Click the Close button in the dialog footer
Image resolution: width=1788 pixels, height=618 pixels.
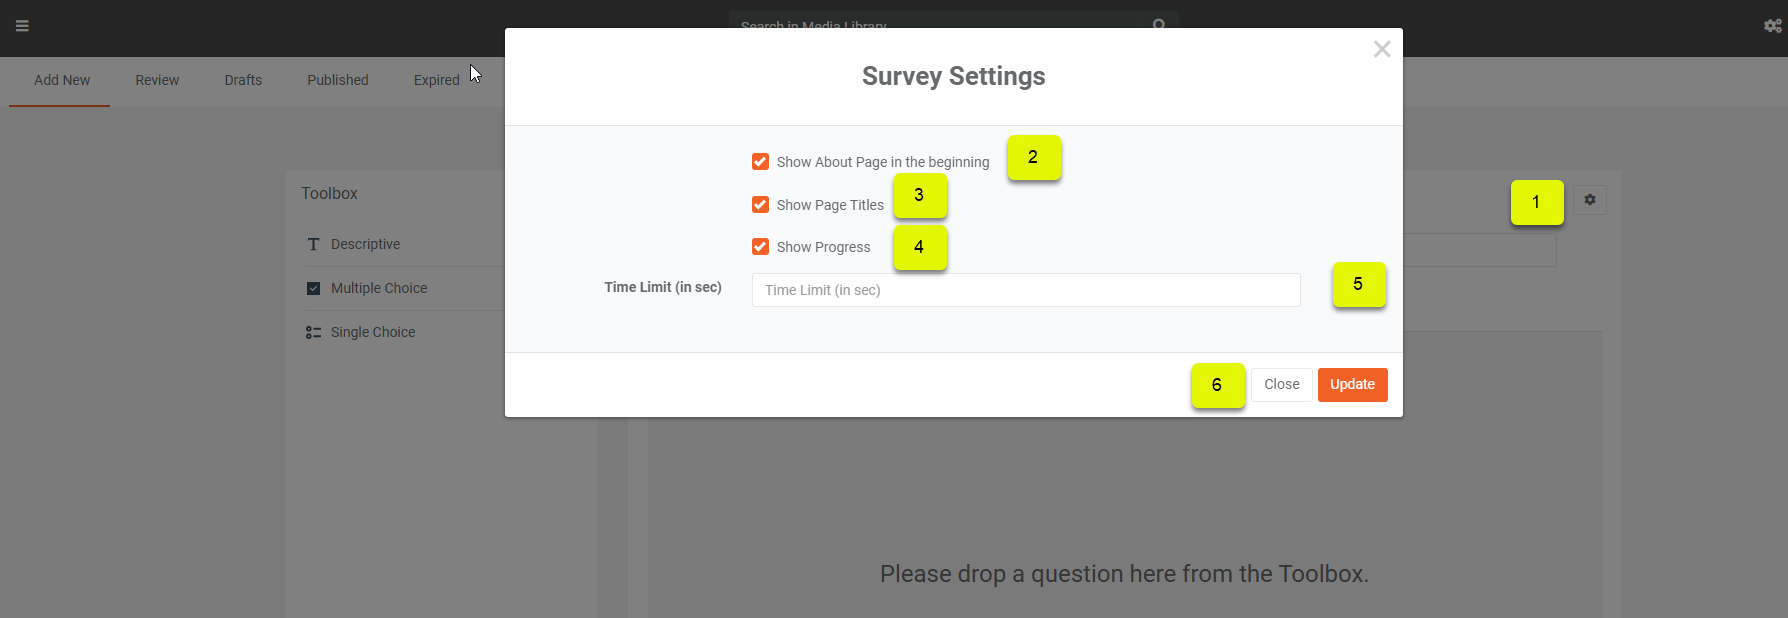(1281, 385)
